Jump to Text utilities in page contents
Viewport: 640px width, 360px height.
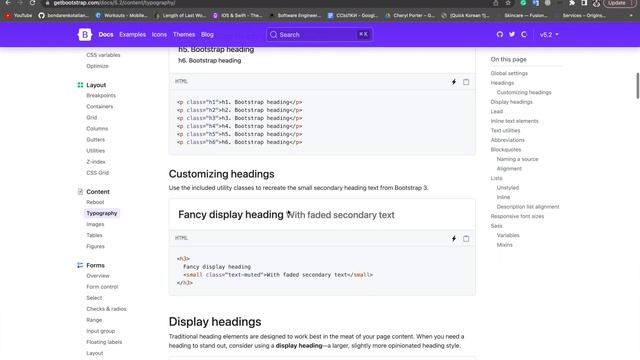pyautogui.click(x=505, y=131)
